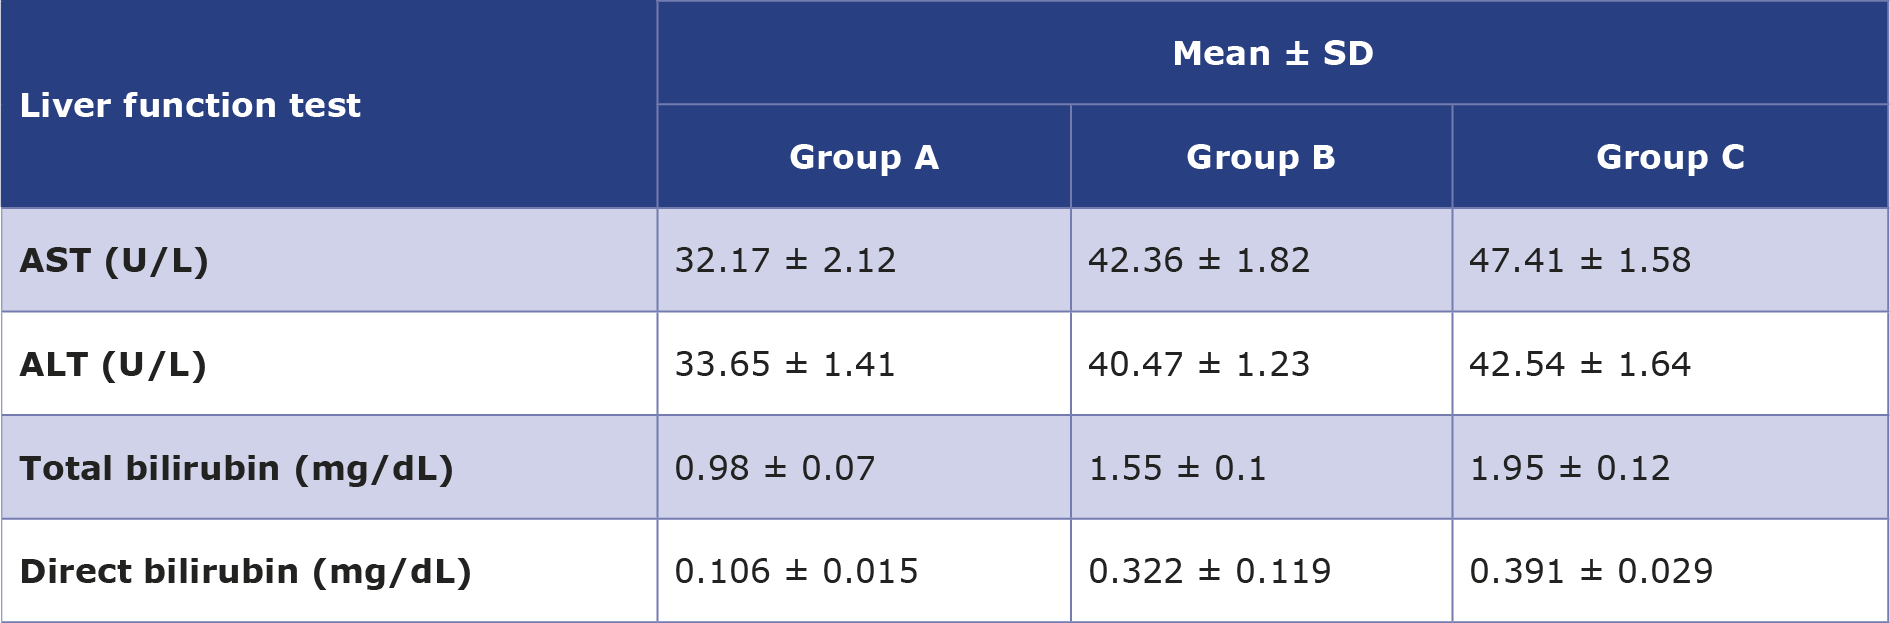Select total bilirubin value 1.55 ± 0.1
1890x623 pixels.
tap(1177, 468)
